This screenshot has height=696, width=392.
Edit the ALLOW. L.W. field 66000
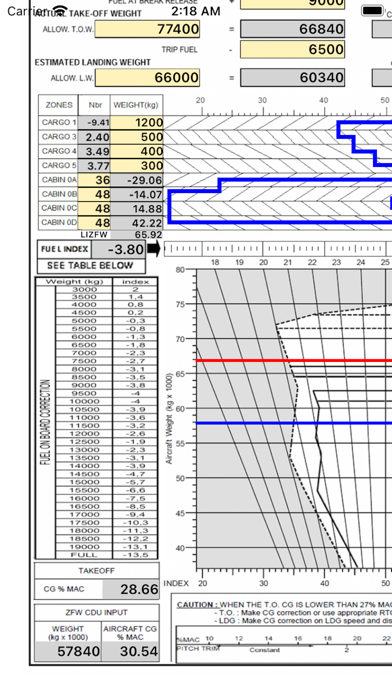147,78
